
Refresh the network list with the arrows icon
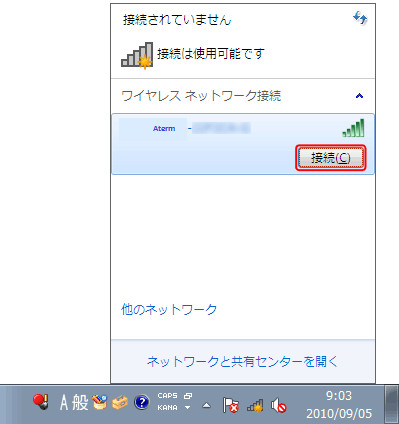pyautogui.click(x=360, y=18)
